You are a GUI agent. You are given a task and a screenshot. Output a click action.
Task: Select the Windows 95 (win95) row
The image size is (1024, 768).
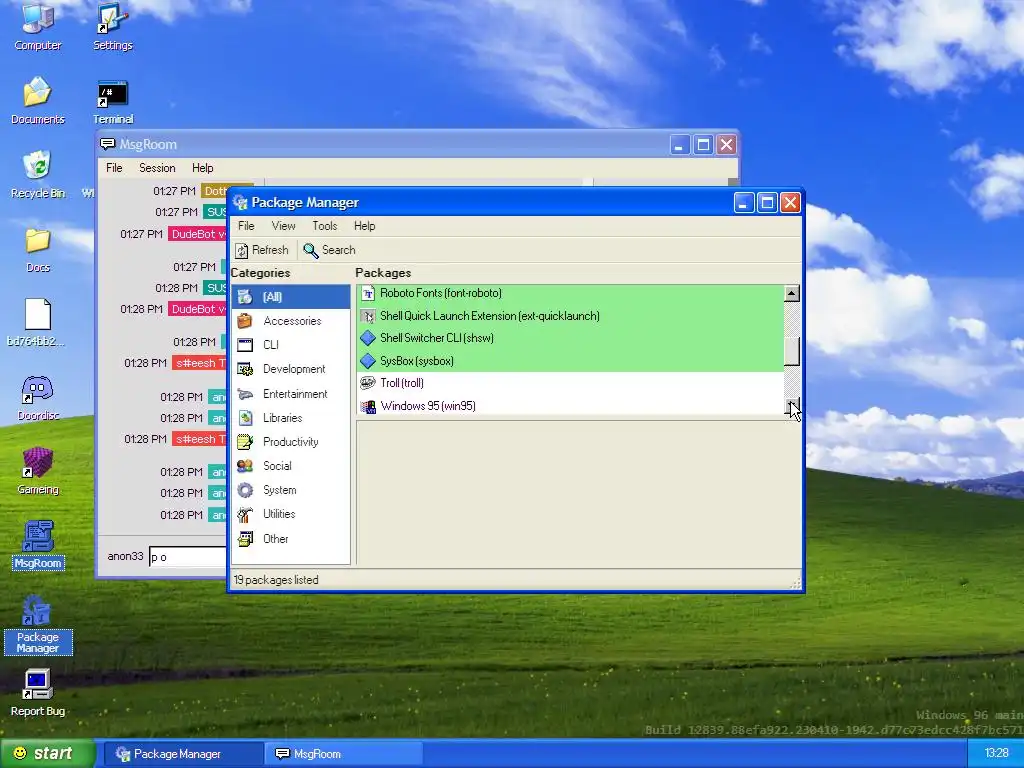tap(570, 406)
